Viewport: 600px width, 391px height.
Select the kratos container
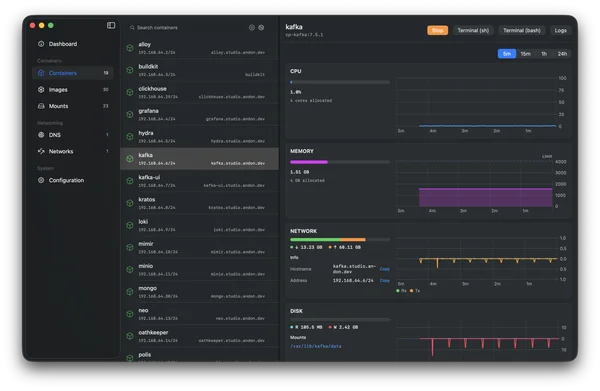pyautogui.click(x=199, y=203)
